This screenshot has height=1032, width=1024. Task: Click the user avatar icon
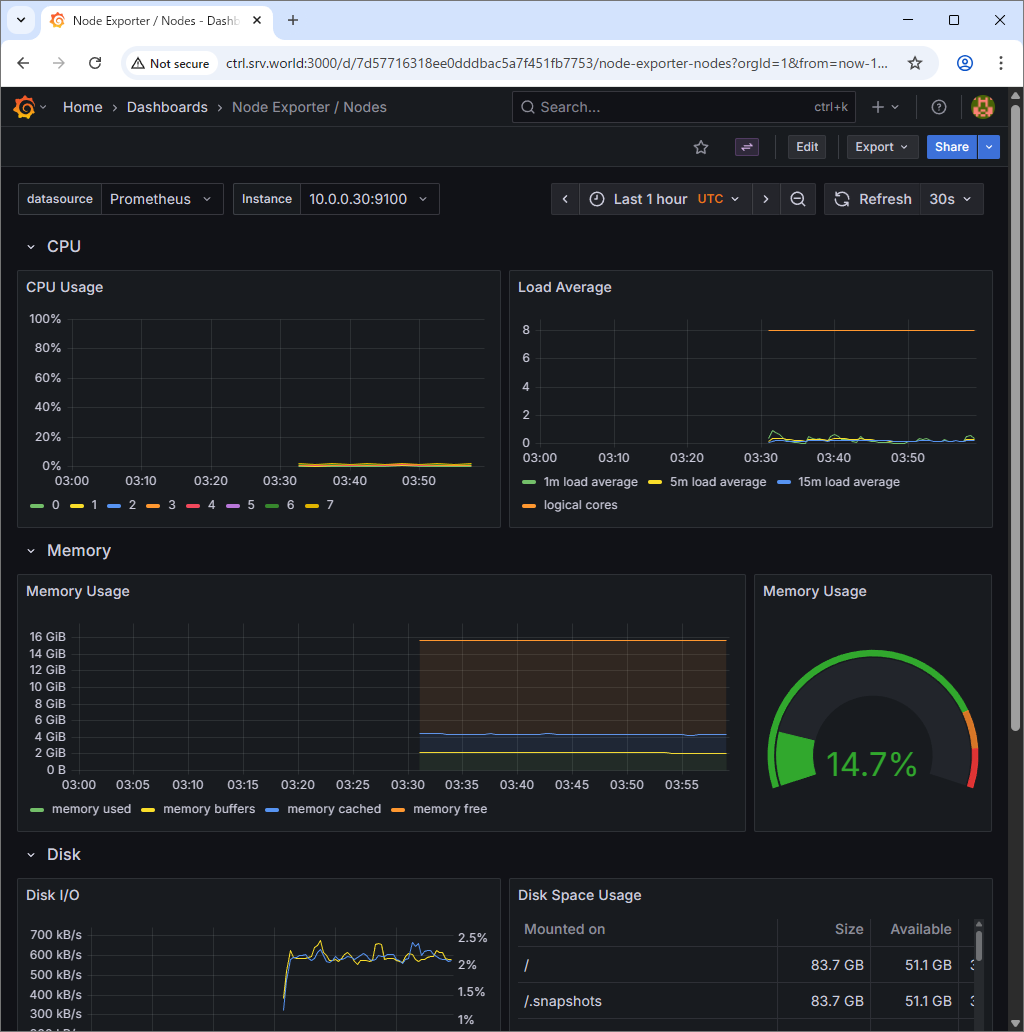coord(983,107)
